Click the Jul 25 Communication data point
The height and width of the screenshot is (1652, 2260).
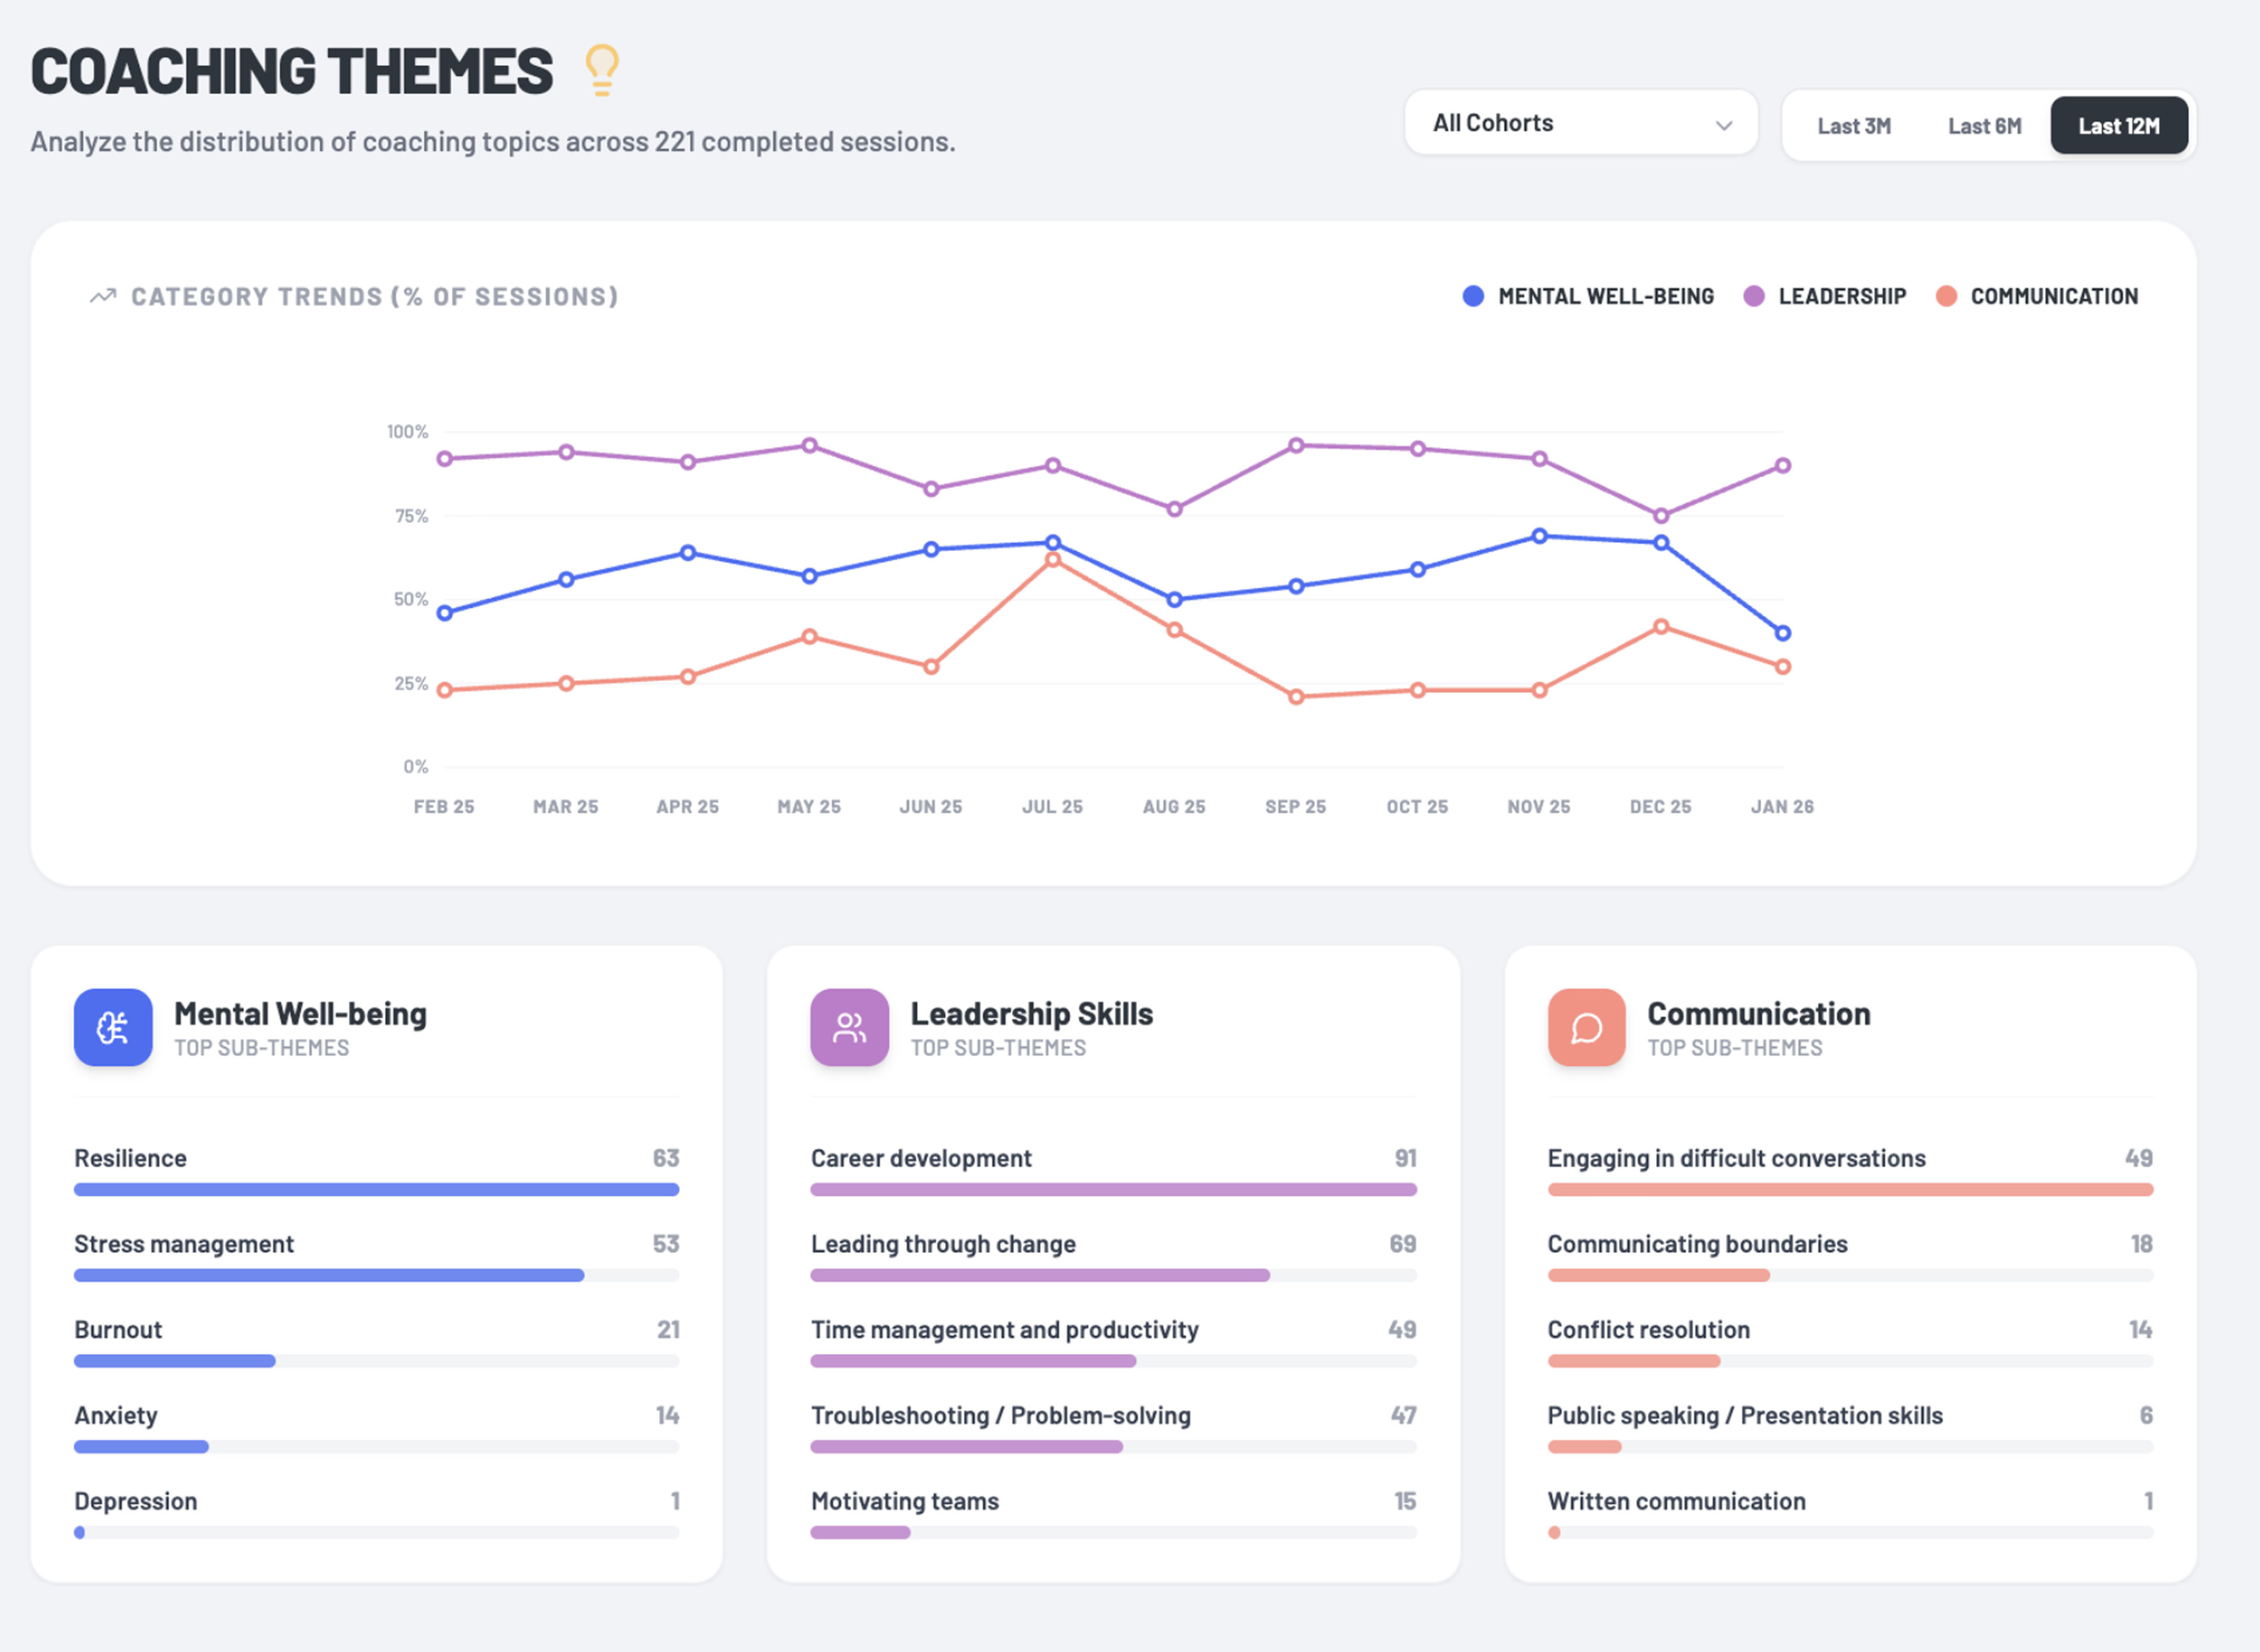click(x=1052, y=560)
